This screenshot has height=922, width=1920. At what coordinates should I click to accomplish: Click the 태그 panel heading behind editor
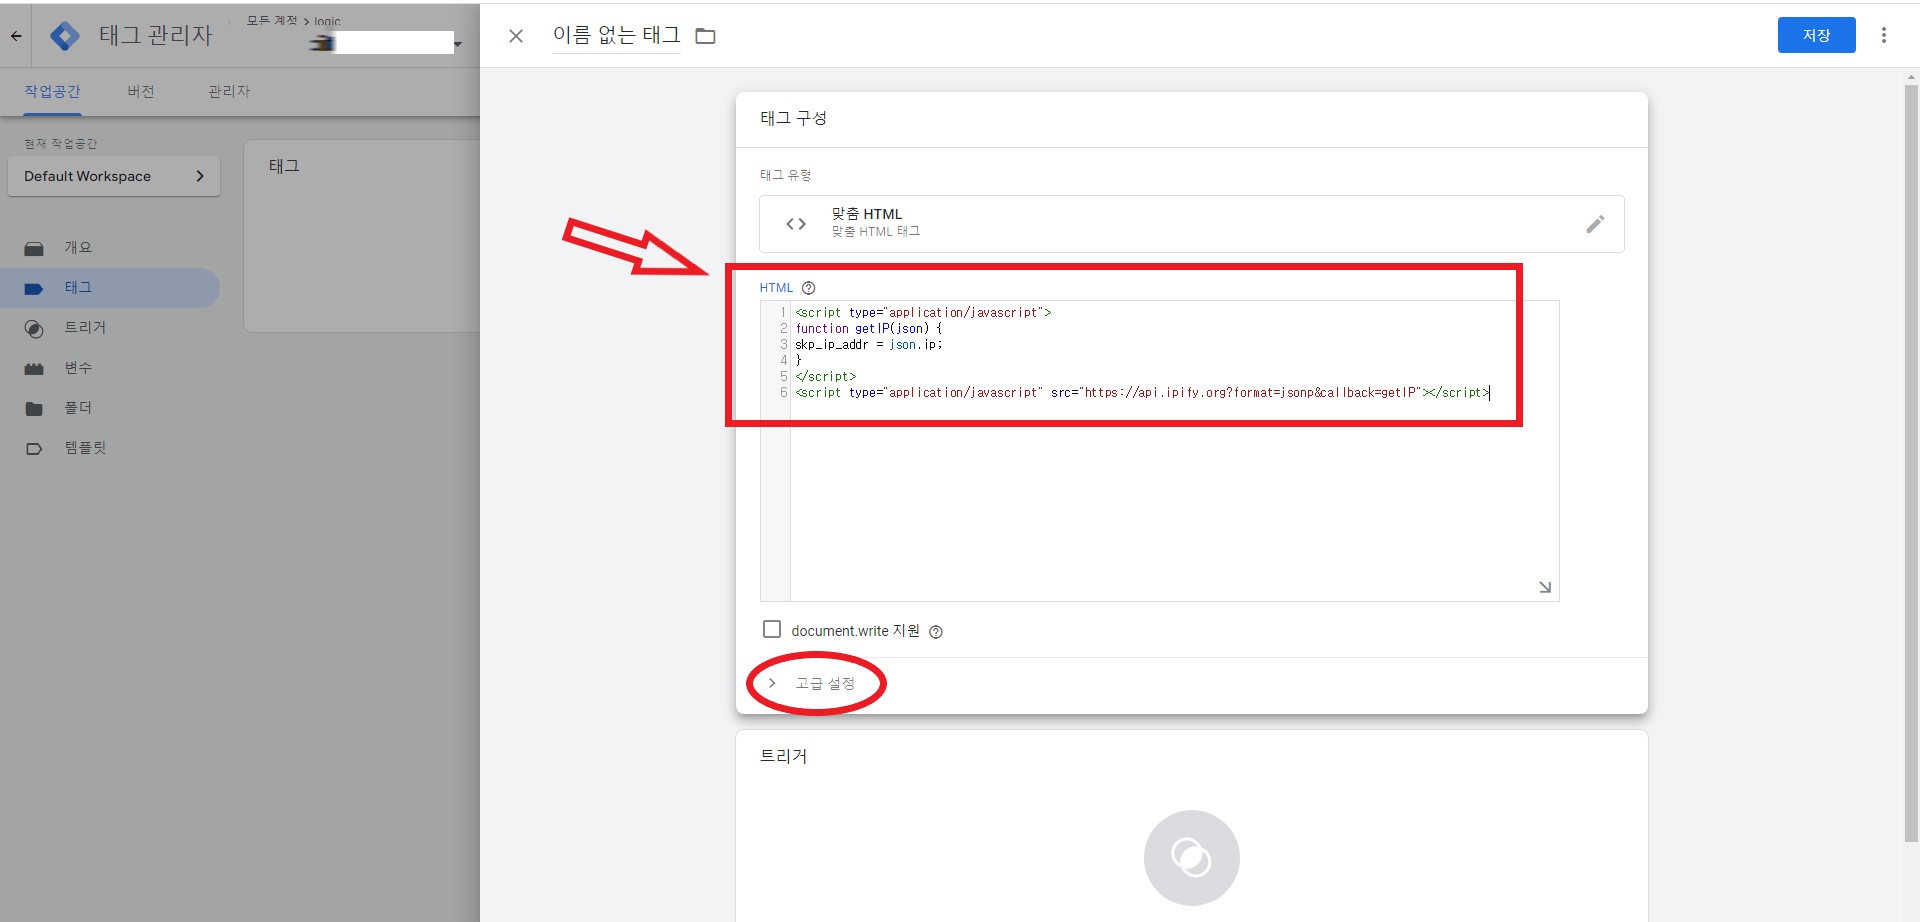click(284, 166)
